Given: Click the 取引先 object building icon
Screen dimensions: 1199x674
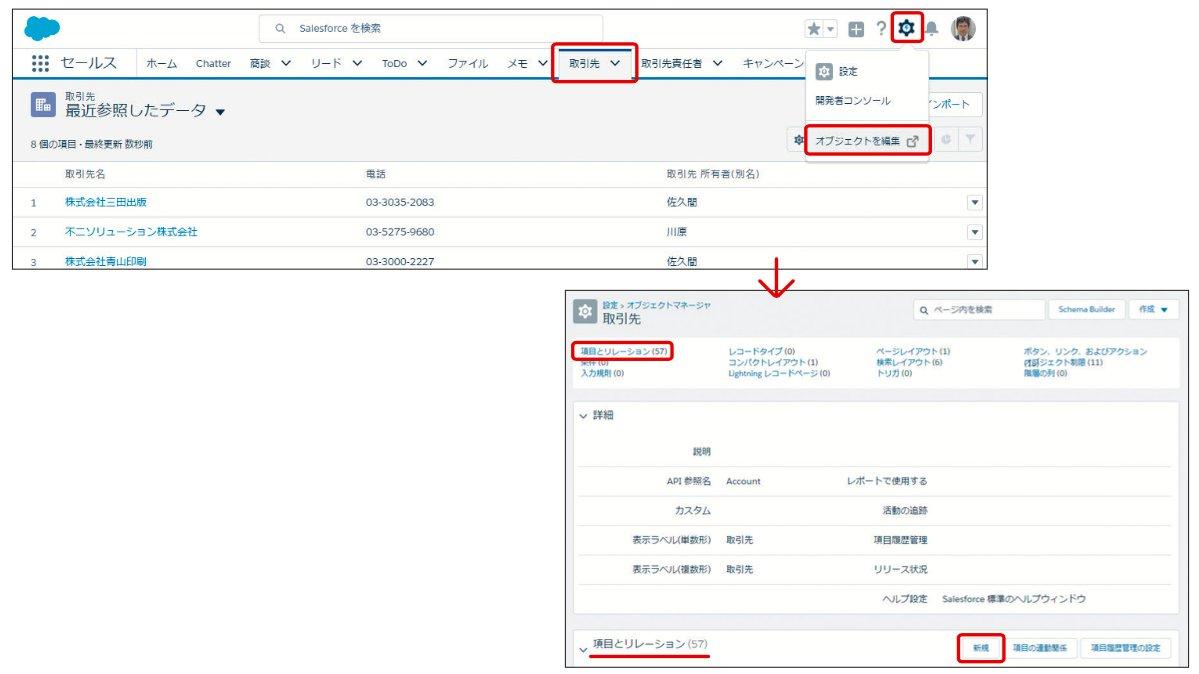Looking at the screenshot, I should pyautogui.click(x=43, y=104).
